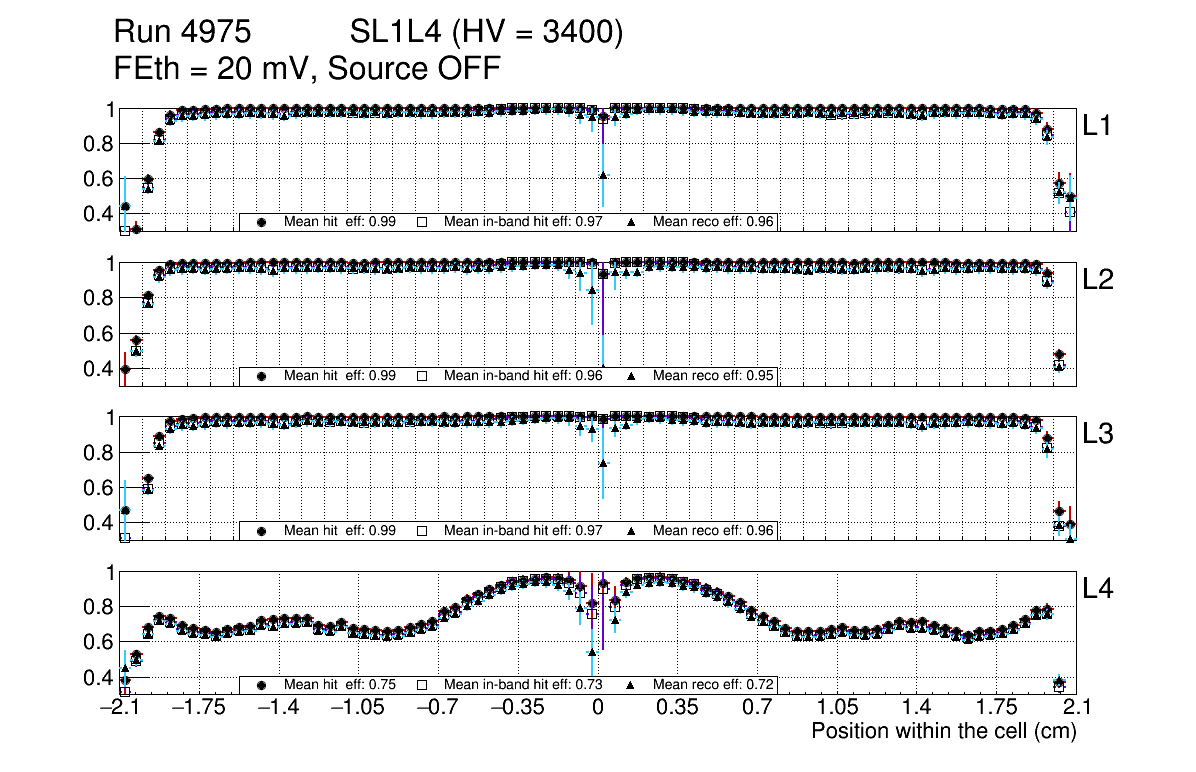Click the open square legend marker in L1 panel
This screenshot has width=1196, height=772.
(422, 222)
